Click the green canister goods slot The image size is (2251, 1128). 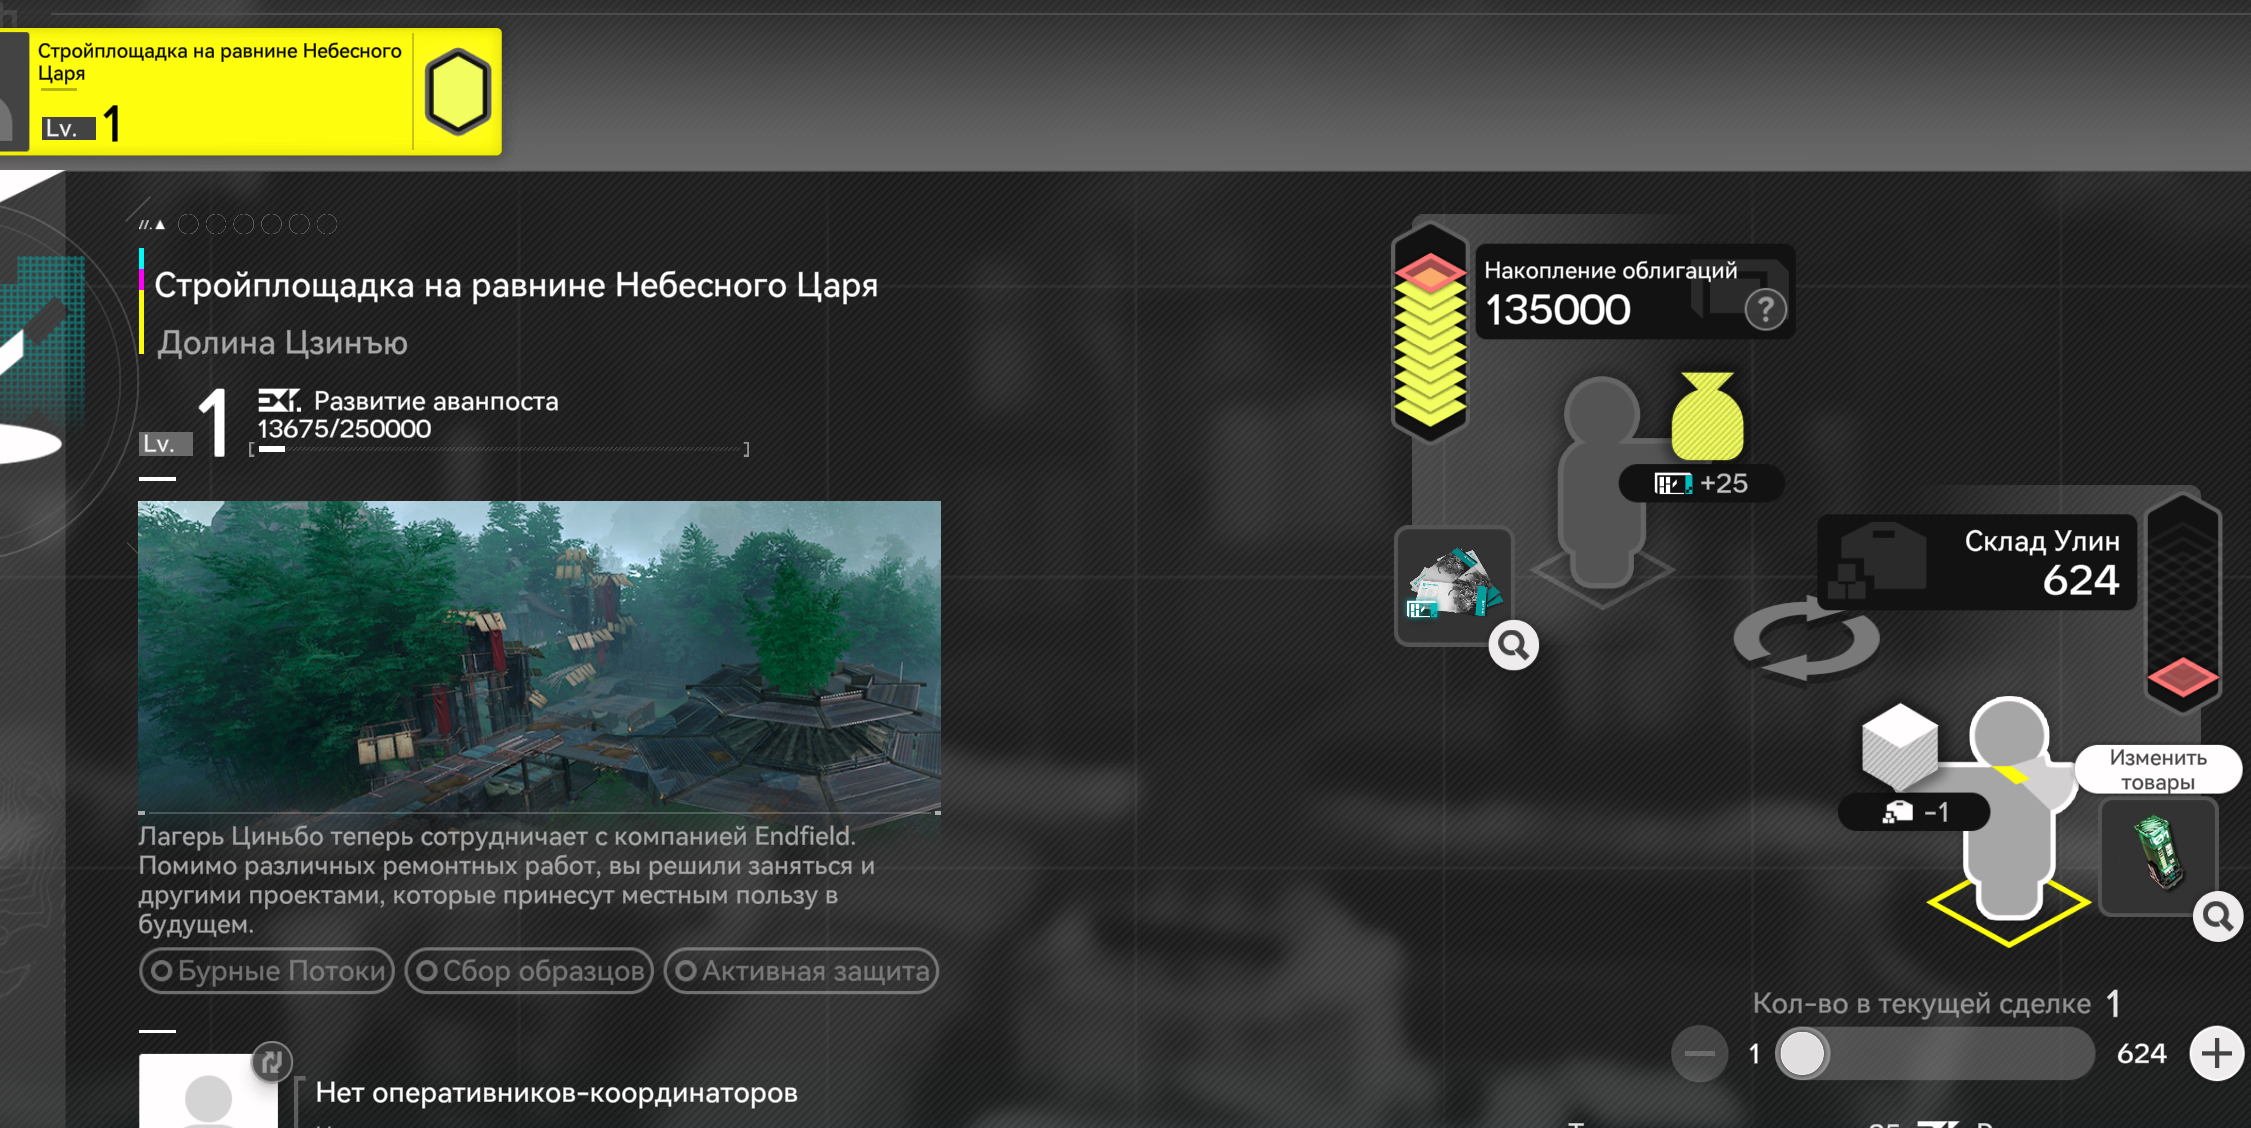pyautogui.click(x=2157, y=853)
